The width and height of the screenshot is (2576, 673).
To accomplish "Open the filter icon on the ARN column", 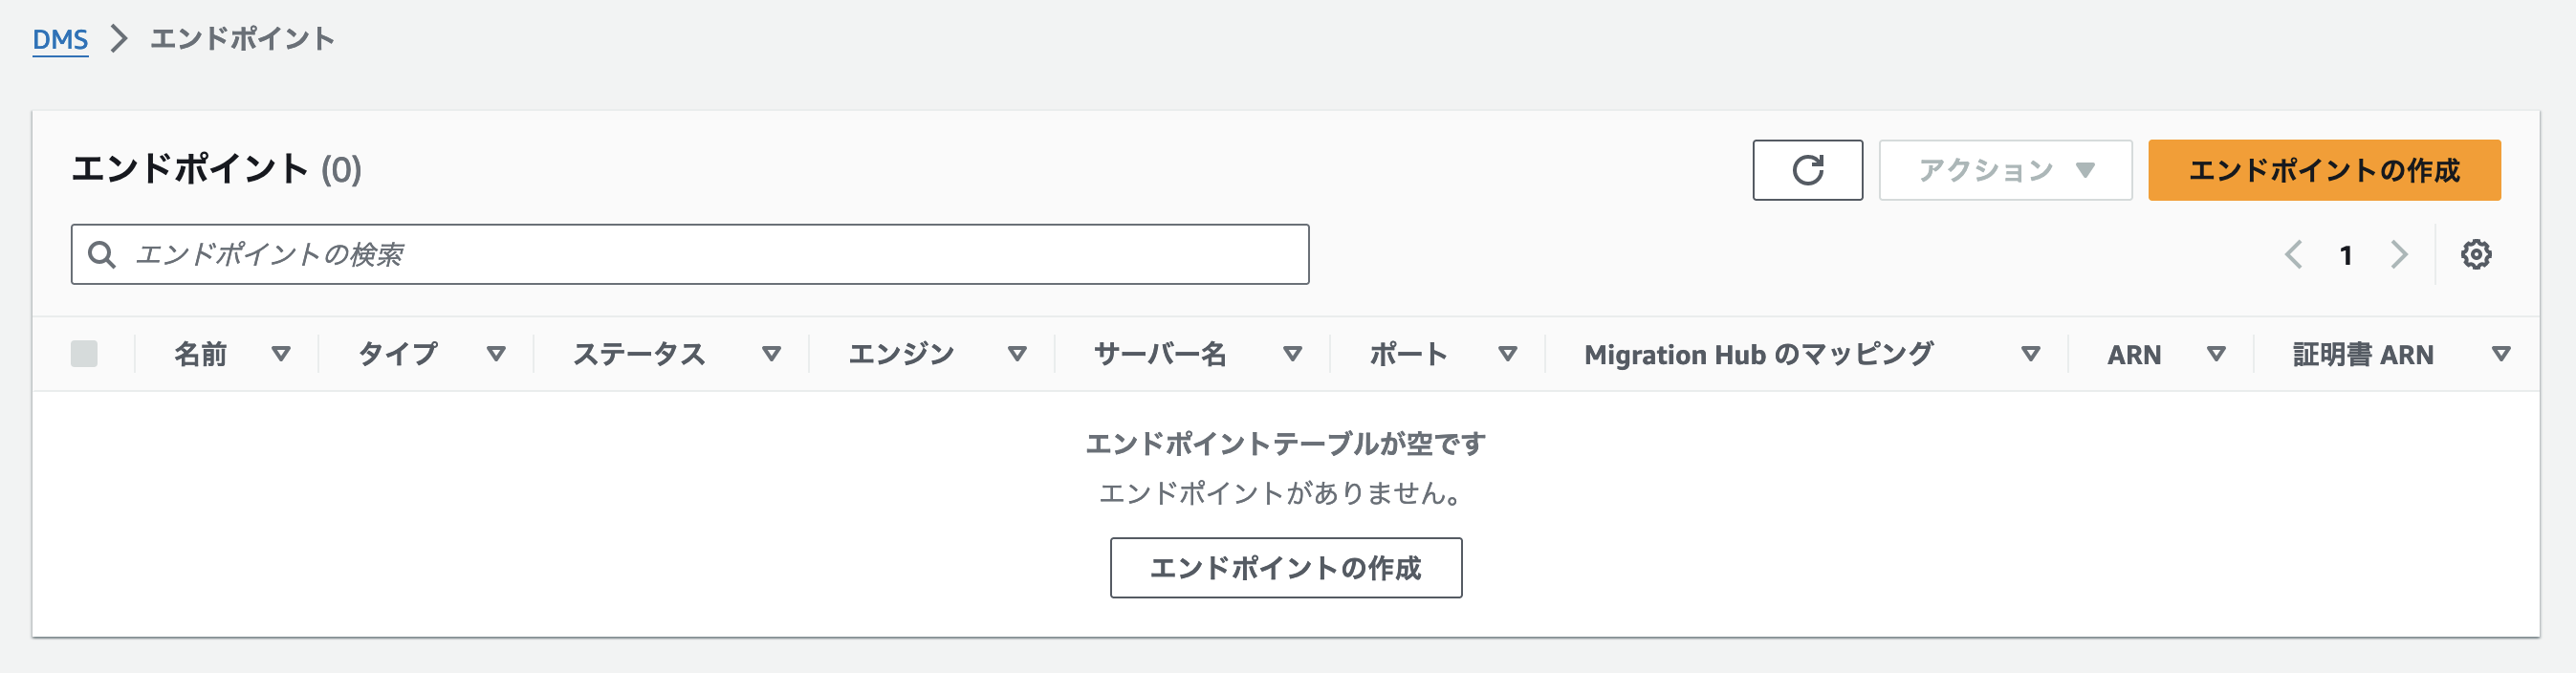I will pyautogui.click(x=2217, y=353).
